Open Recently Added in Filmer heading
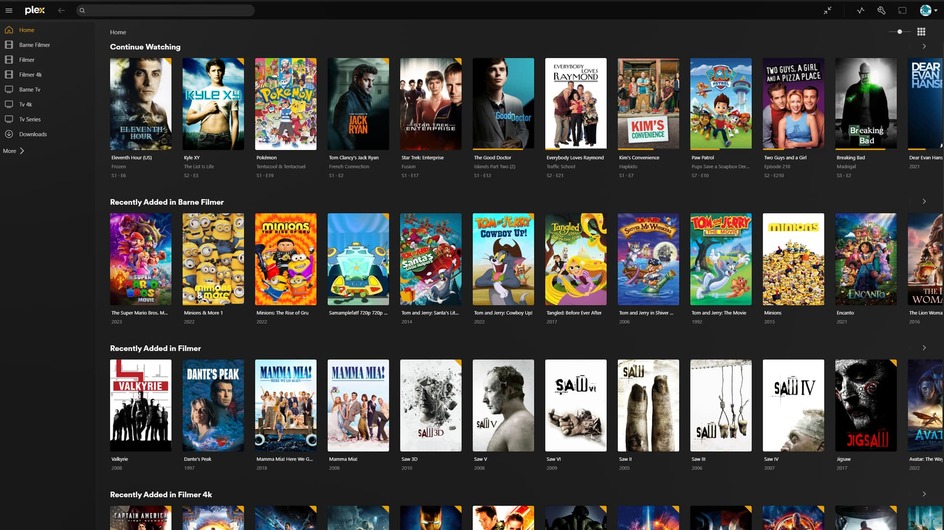This screenshot has height=530, width=944. point(155,348)
